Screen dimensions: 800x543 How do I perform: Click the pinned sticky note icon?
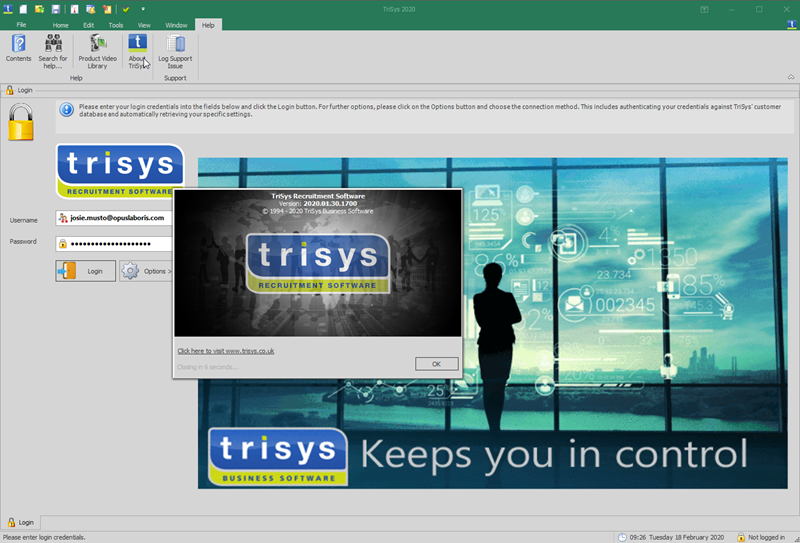tap(107, 9)
